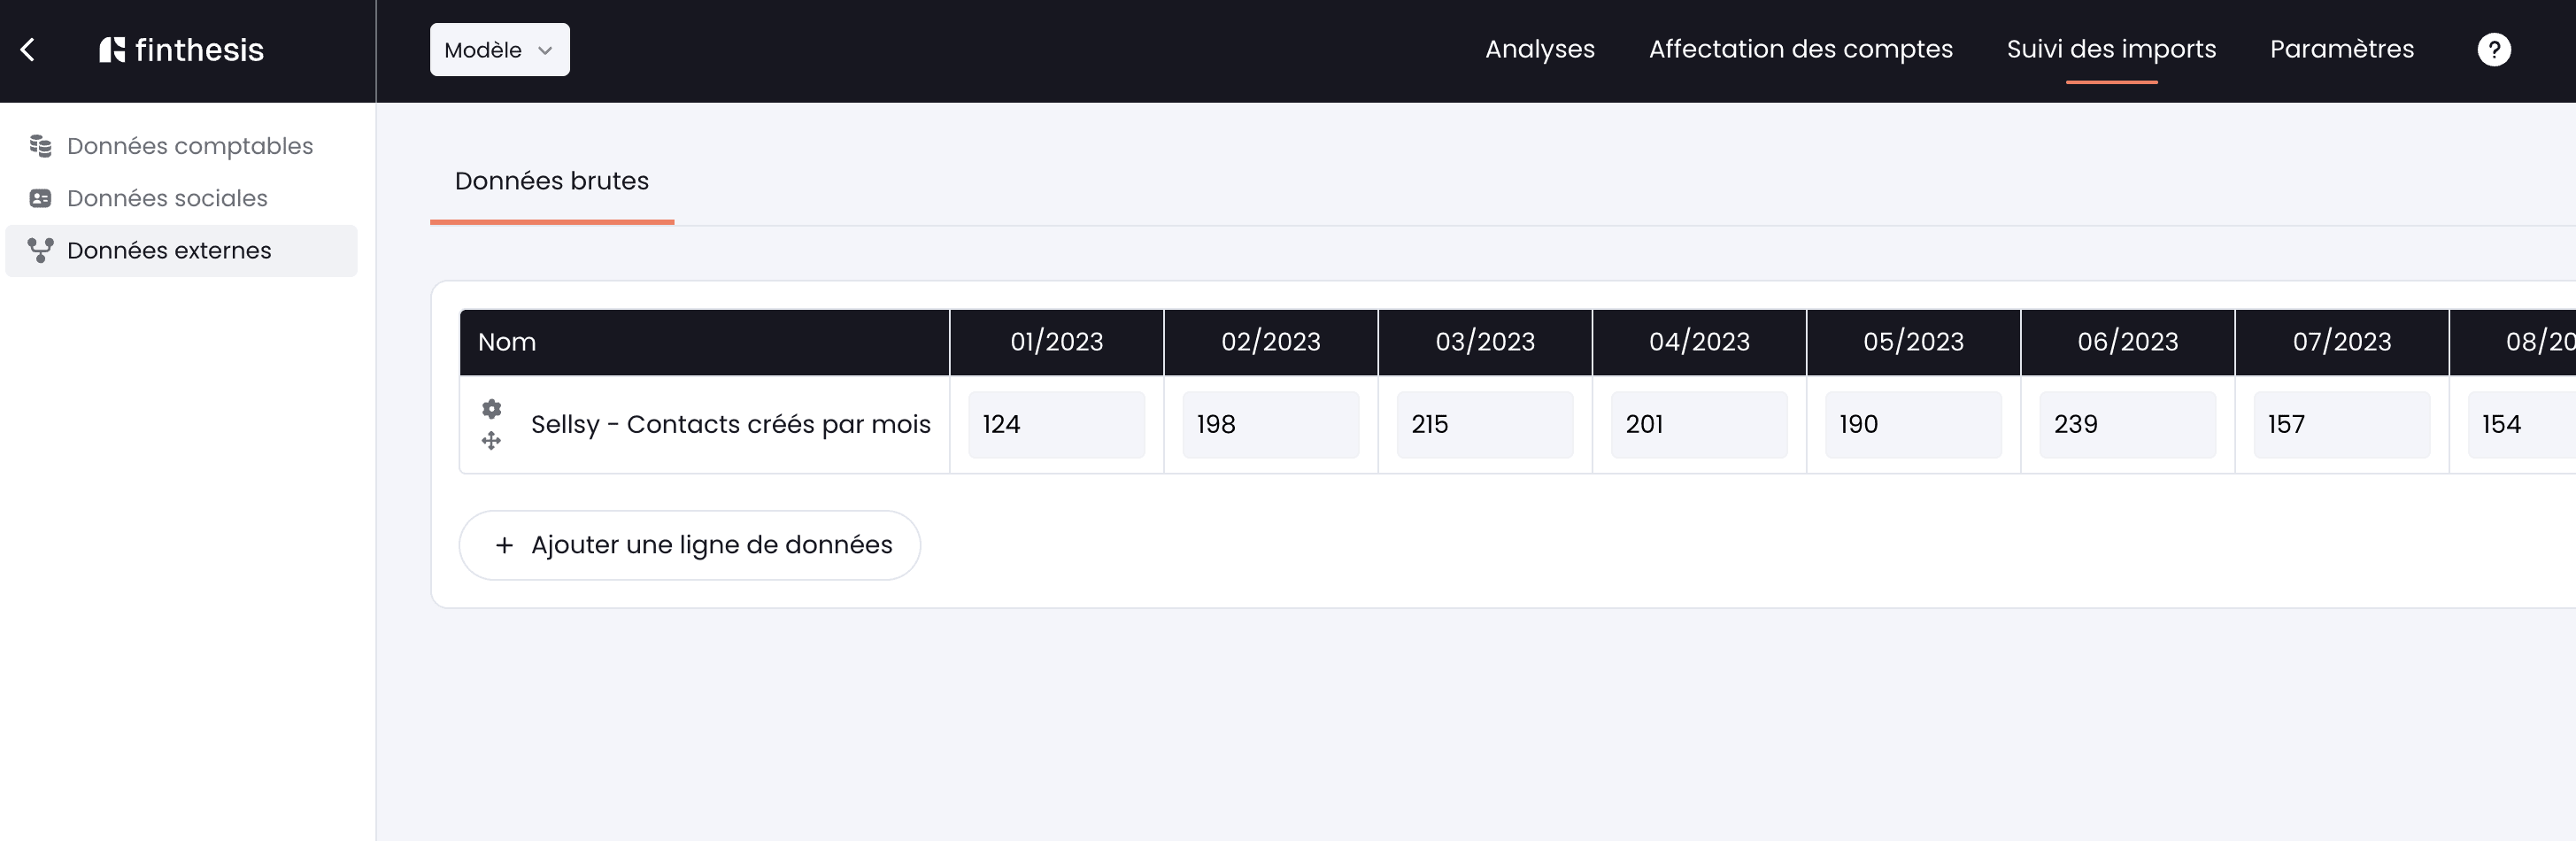Click the finthesis logo
The width and height of the screenshot is (2576, 841).
pos(181,50)
